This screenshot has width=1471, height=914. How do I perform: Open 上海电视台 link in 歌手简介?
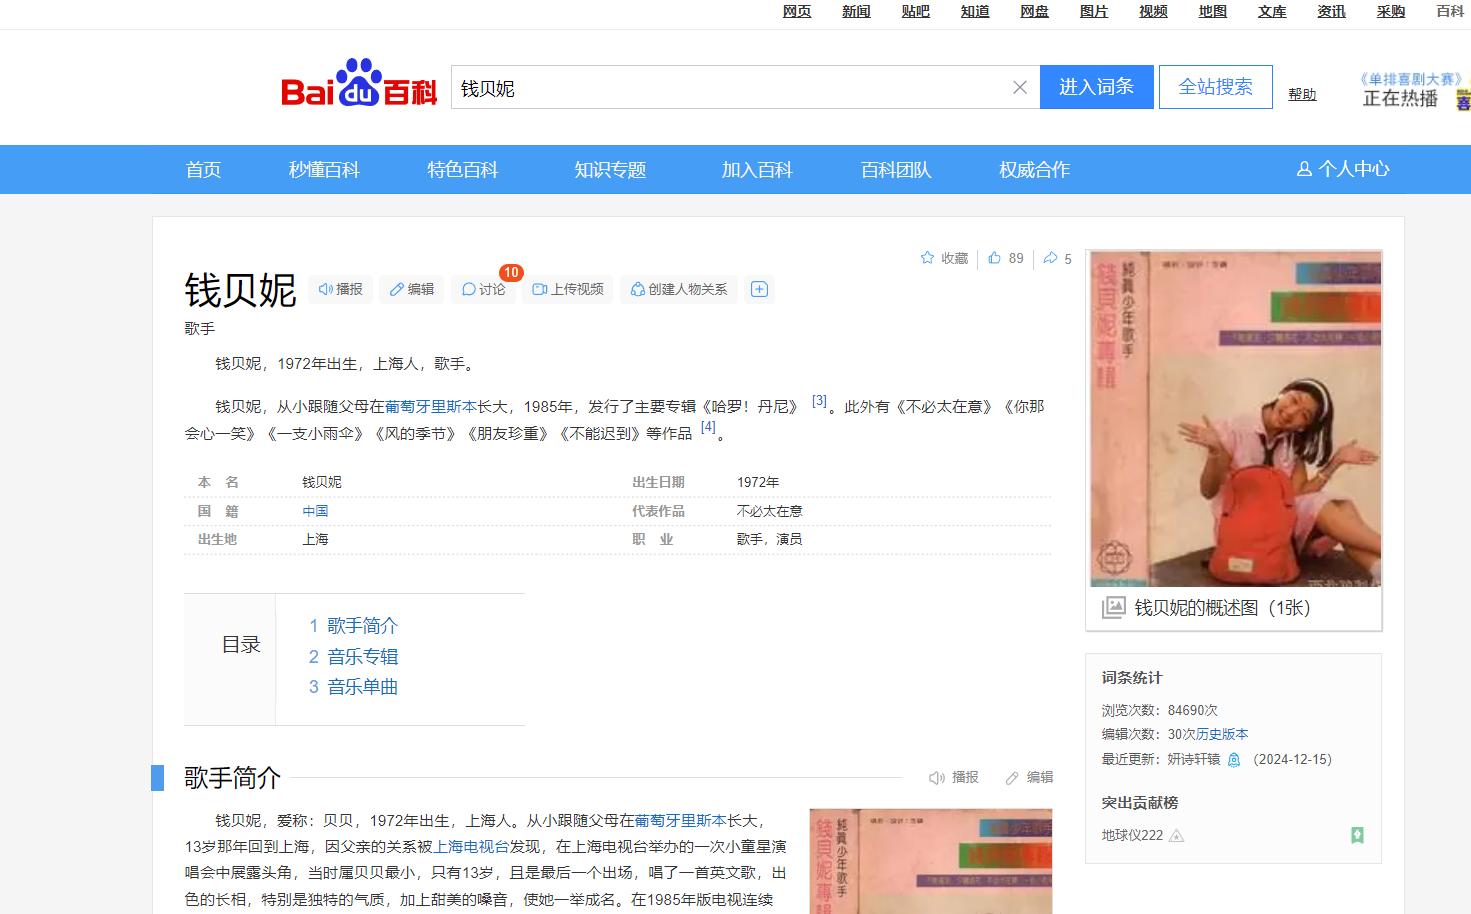[471, 846]
